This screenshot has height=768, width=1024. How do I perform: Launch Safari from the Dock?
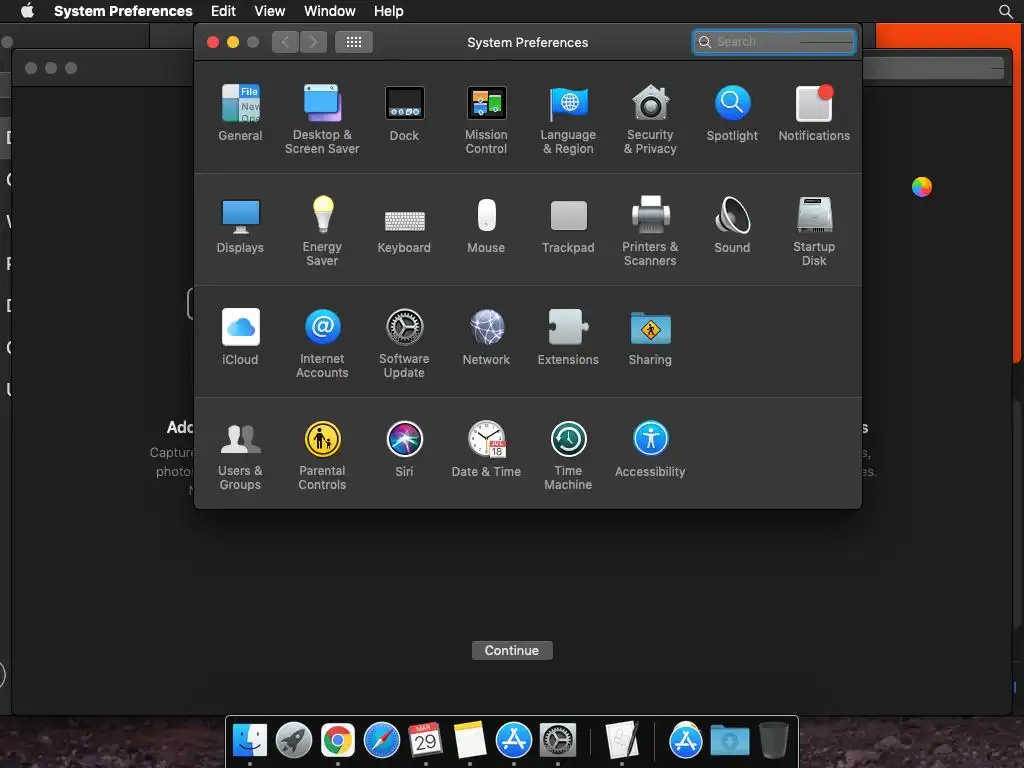pyautogui.click(x=381, y=741)
